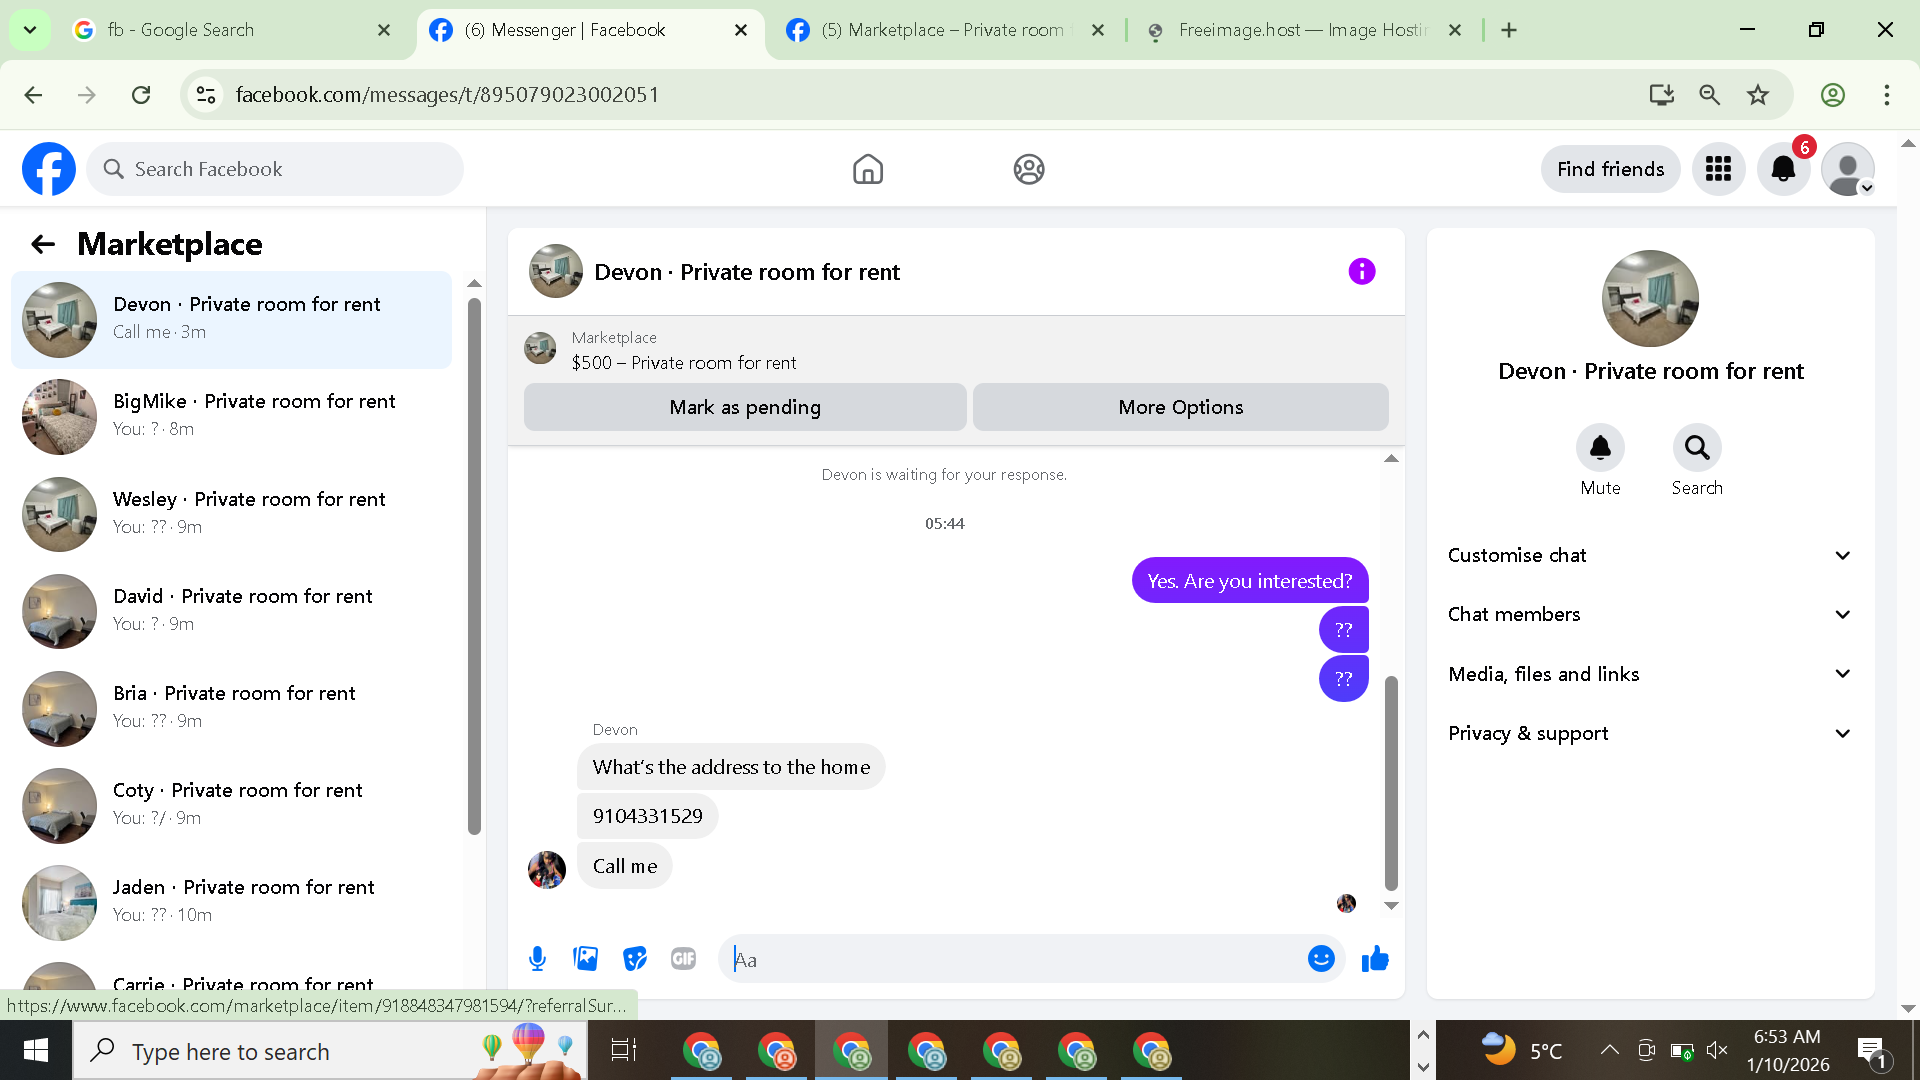The width and height of the screenshot is (1920, 1080).
Task: Expand the Customise chat section
Action: click(1650, 555)
